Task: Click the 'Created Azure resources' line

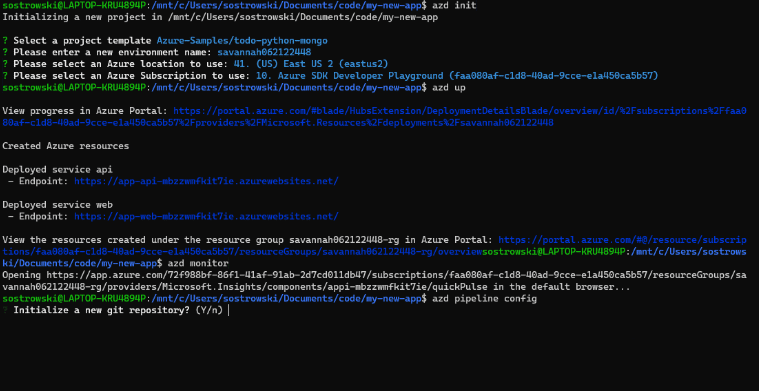Action: click(66, 146)
